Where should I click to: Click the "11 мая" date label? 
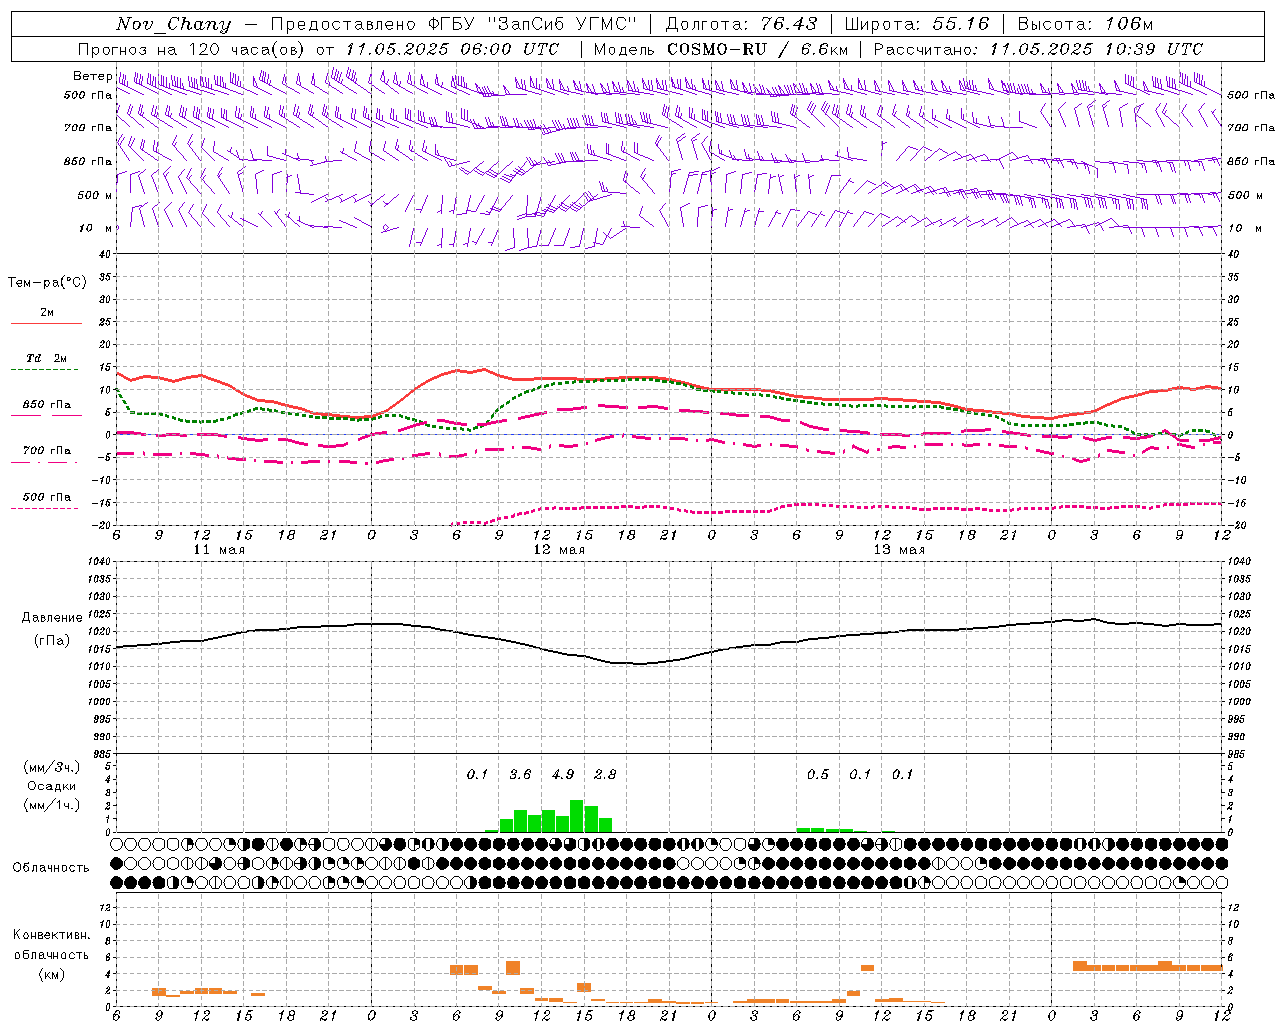pyautogui.click(x=219, y=550)
